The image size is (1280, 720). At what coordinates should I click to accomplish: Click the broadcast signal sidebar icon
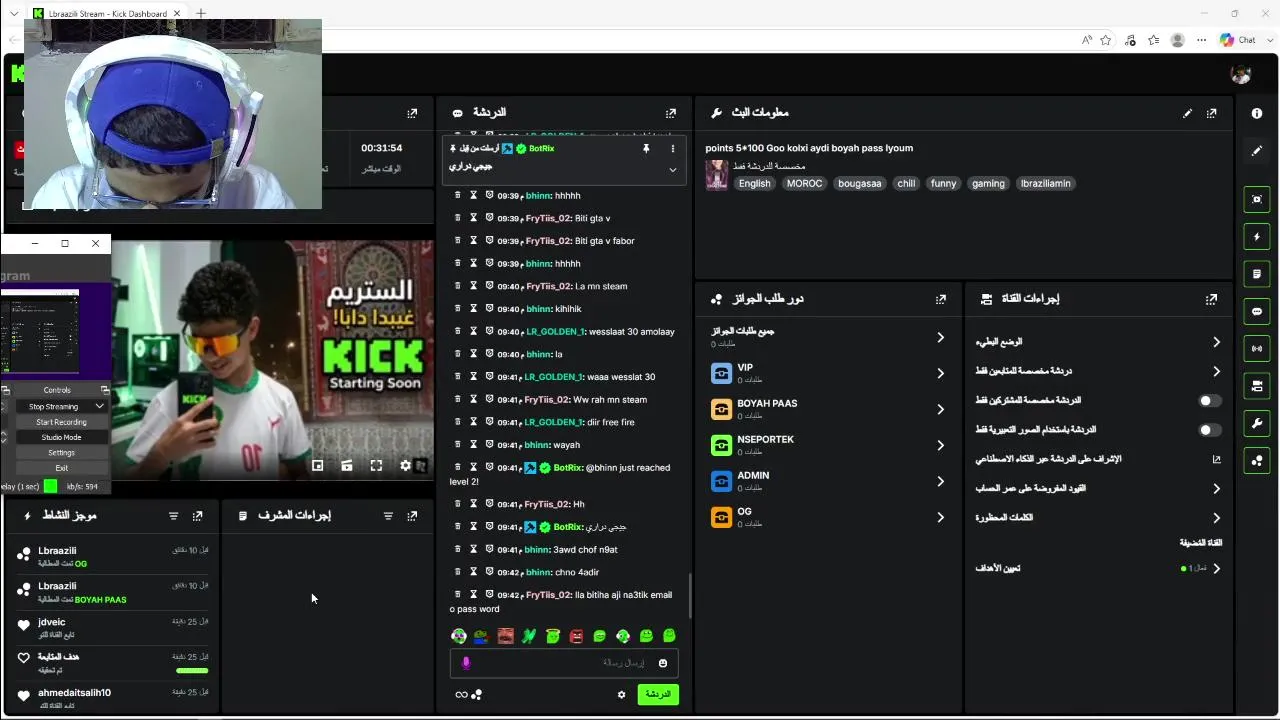(x=1257, y=348)
